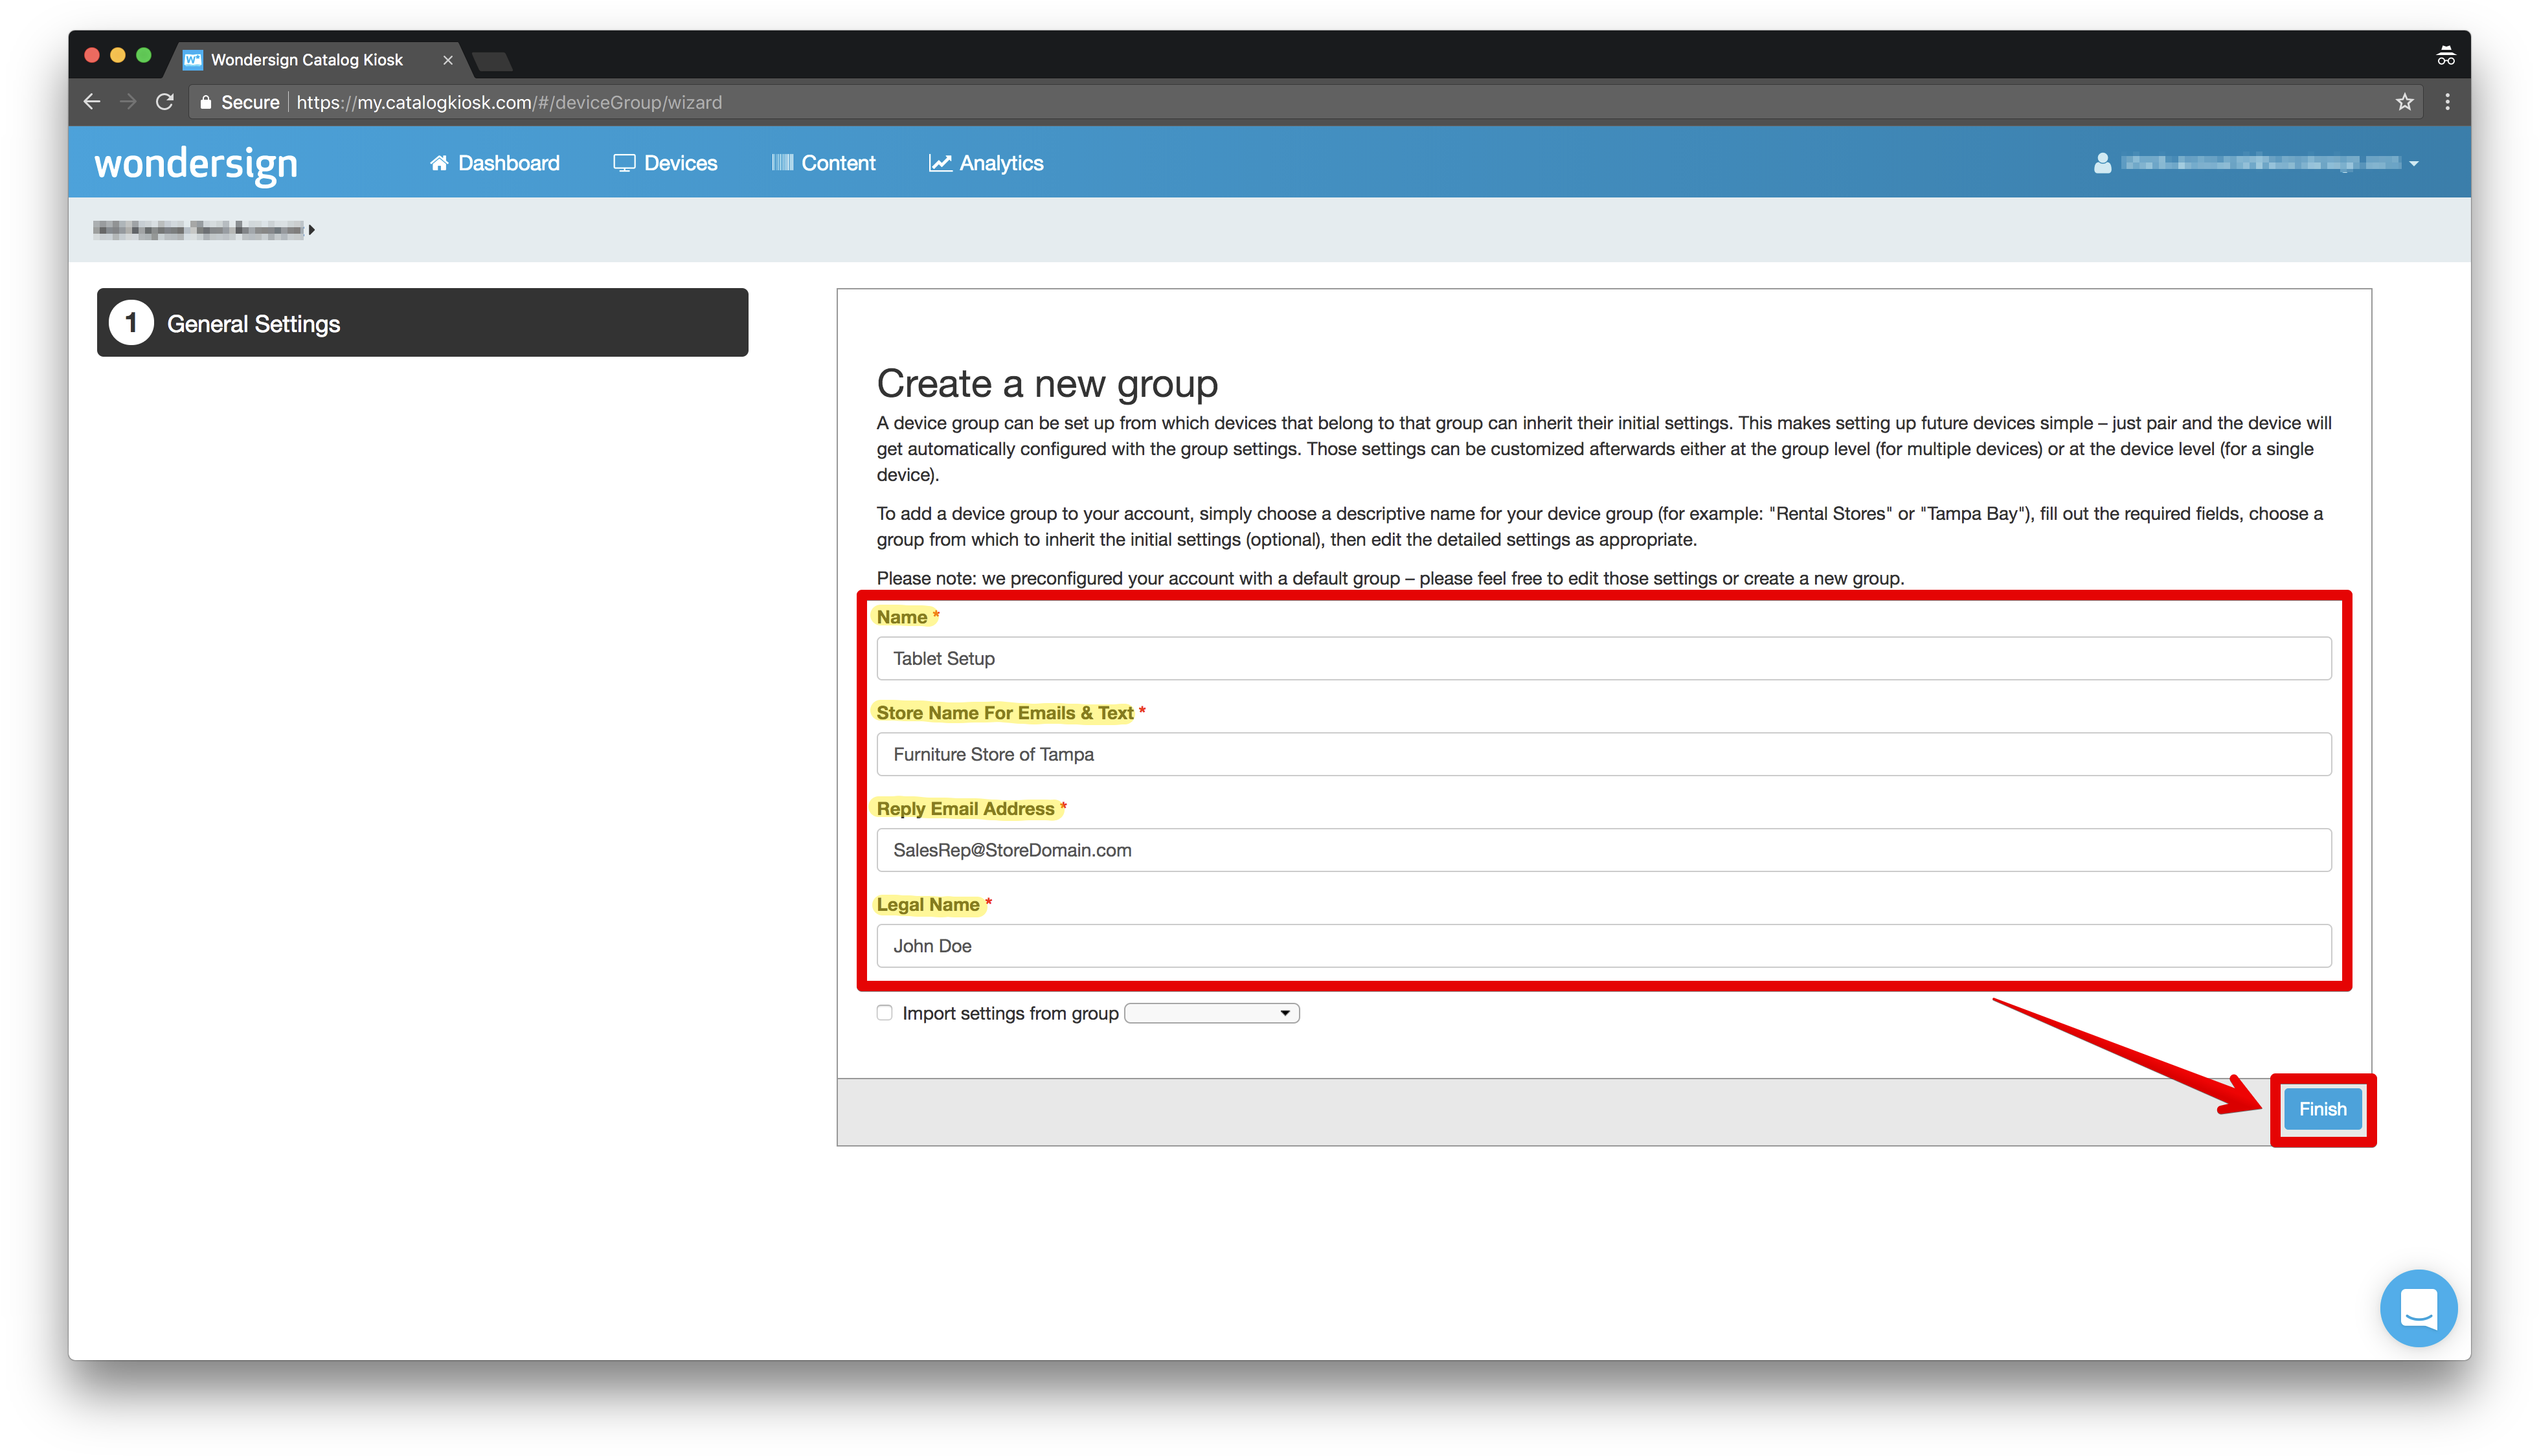Open the Chrome three-dot menu
Viewport: 2539px width, 1456px height.
tap(2448, 101)
